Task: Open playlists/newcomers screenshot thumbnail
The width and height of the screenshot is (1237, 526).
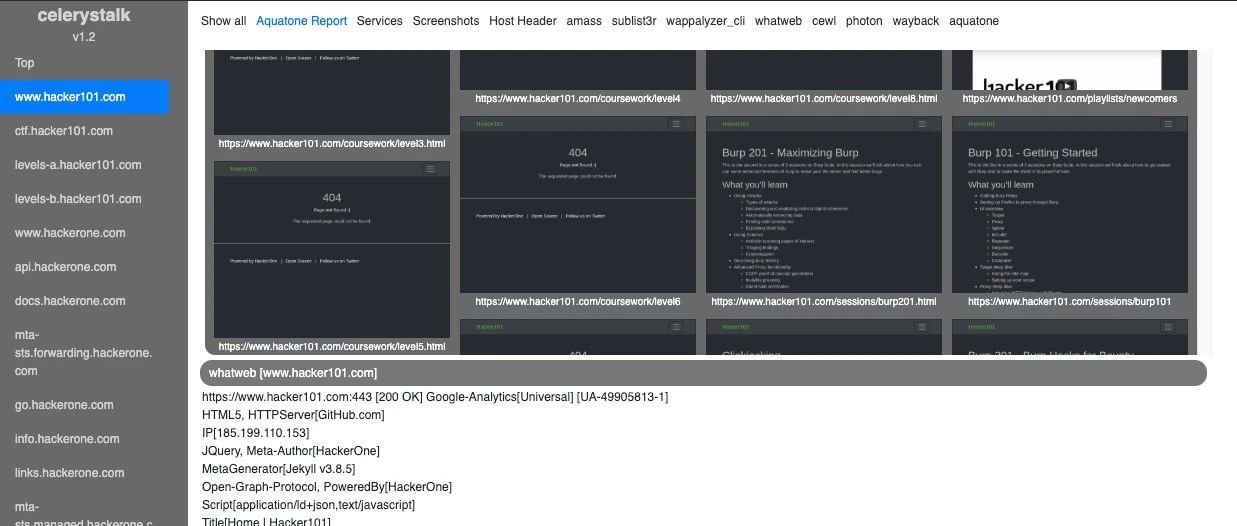Action: [1070, 70]
